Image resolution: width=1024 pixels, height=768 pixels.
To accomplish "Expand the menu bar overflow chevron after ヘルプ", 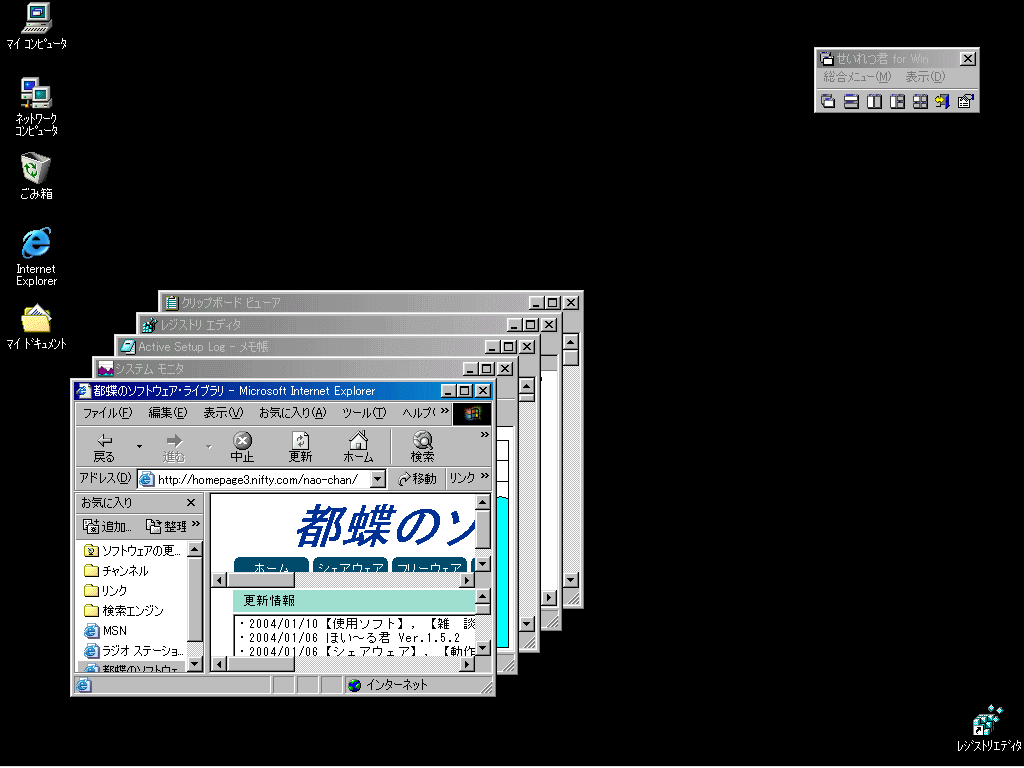I will pyautogui.click(x=445, y=411).
